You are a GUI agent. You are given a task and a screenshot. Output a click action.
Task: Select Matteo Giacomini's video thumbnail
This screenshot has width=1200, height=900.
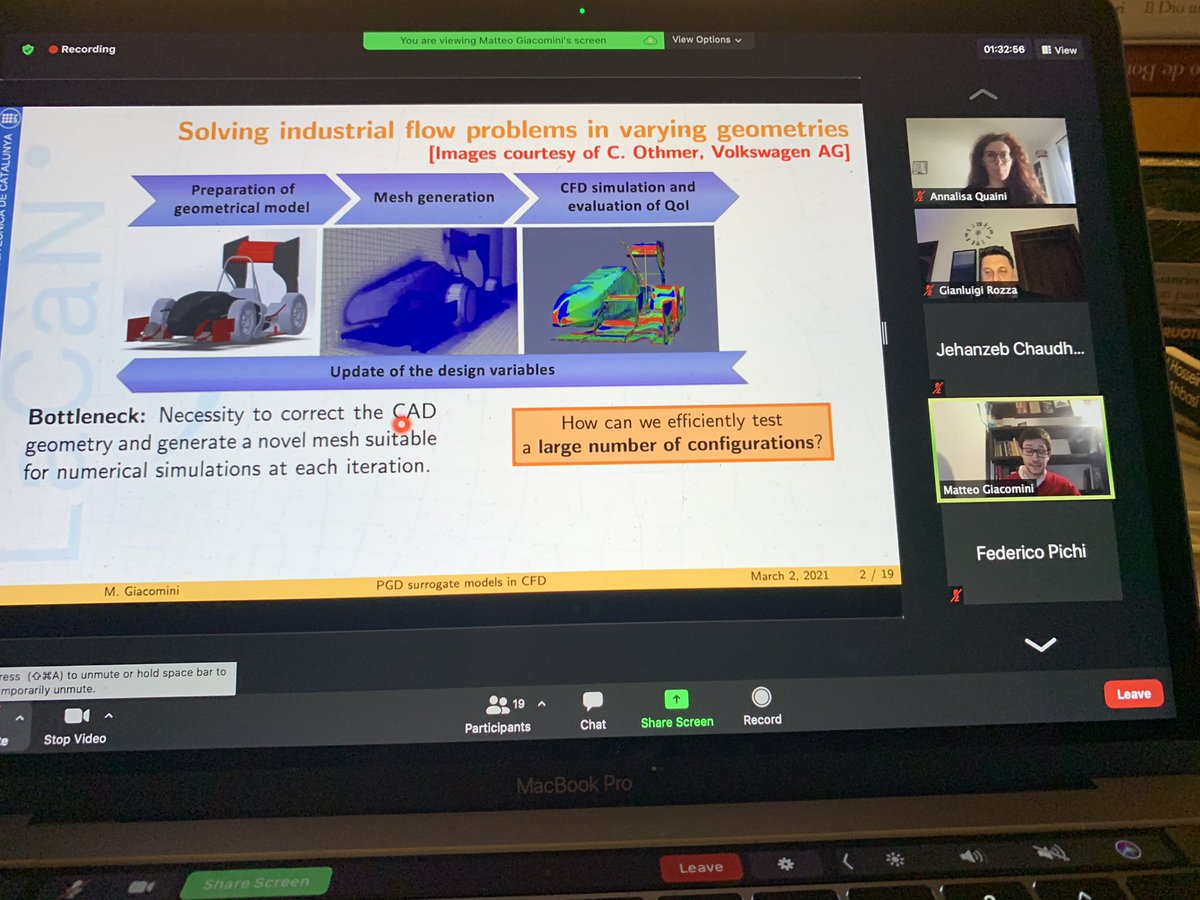[x=1020, y=448]
